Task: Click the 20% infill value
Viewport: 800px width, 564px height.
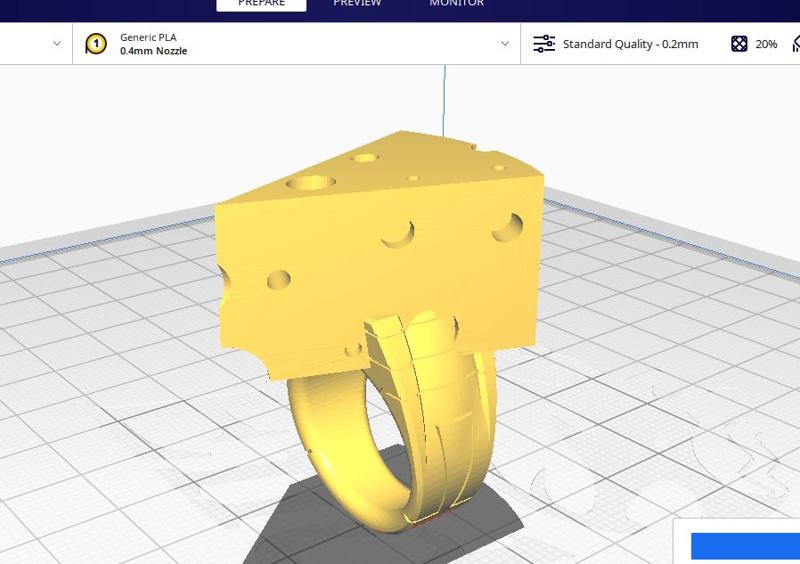Action: [766, 44]
